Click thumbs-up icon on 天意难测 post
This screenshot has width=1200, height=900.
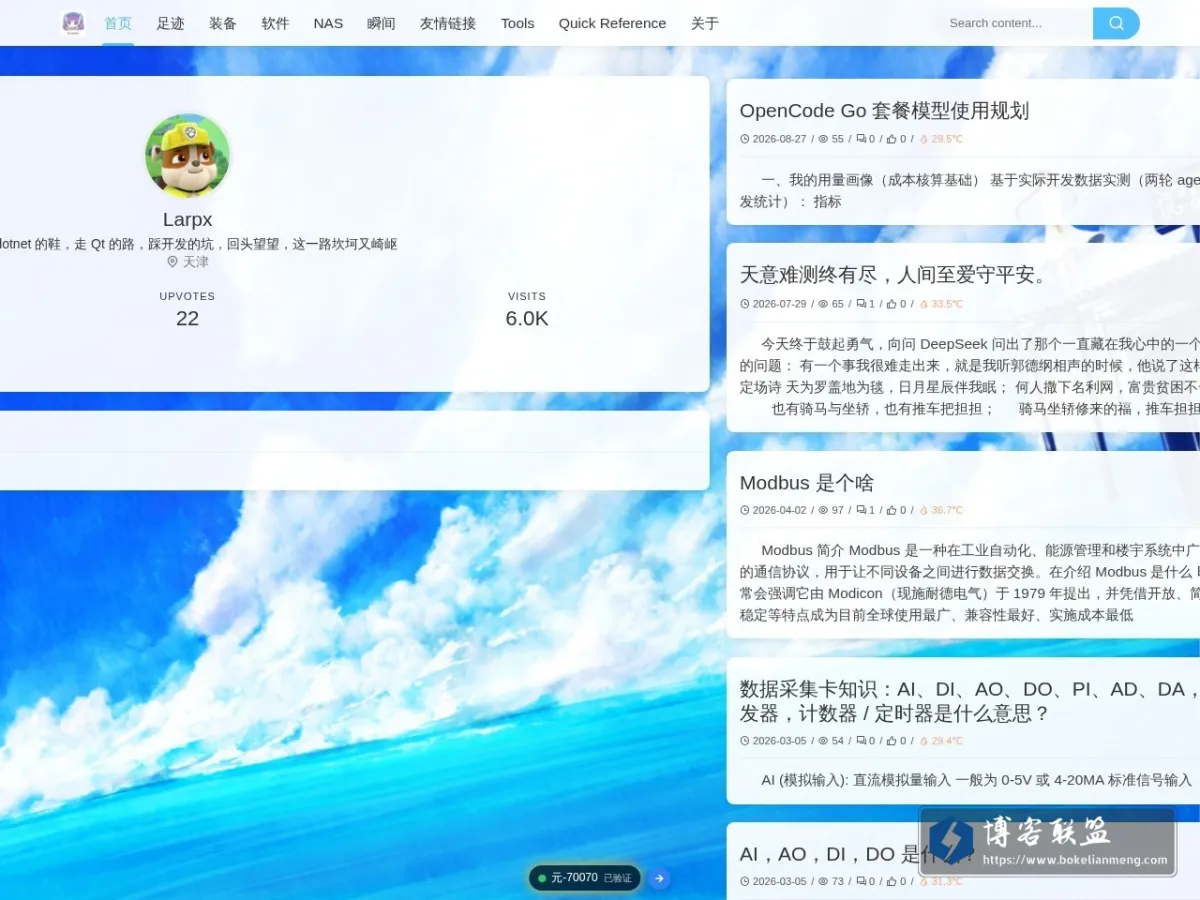[892, 304]
